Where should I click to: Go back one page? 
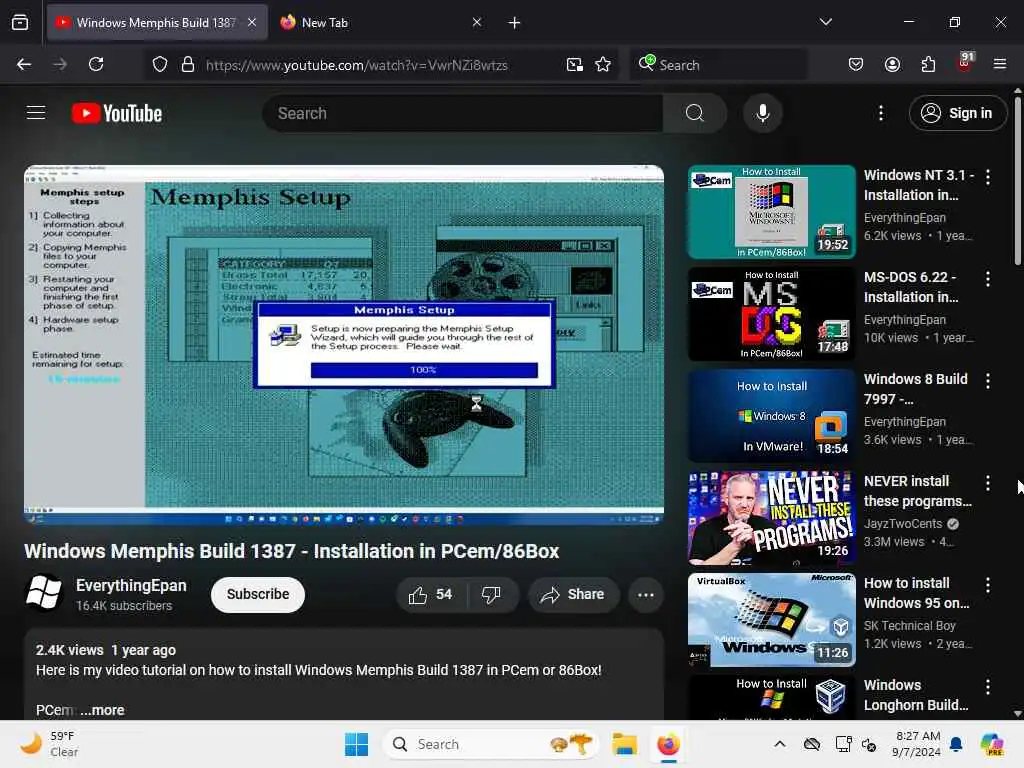24,64
